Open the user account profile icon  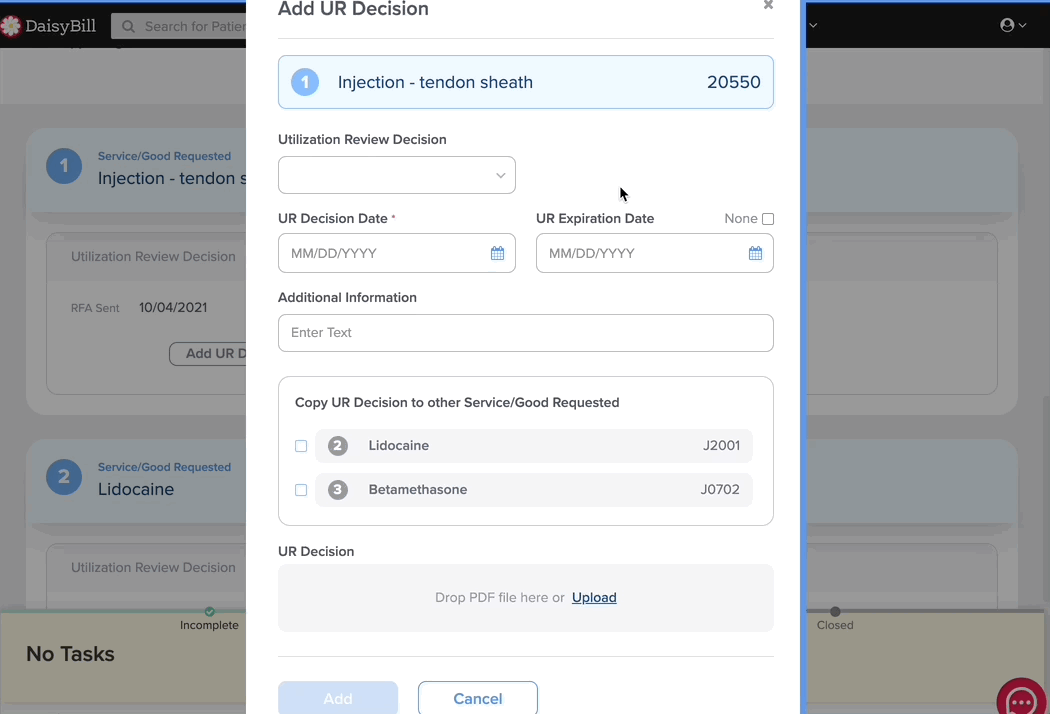pos(1006,25)
